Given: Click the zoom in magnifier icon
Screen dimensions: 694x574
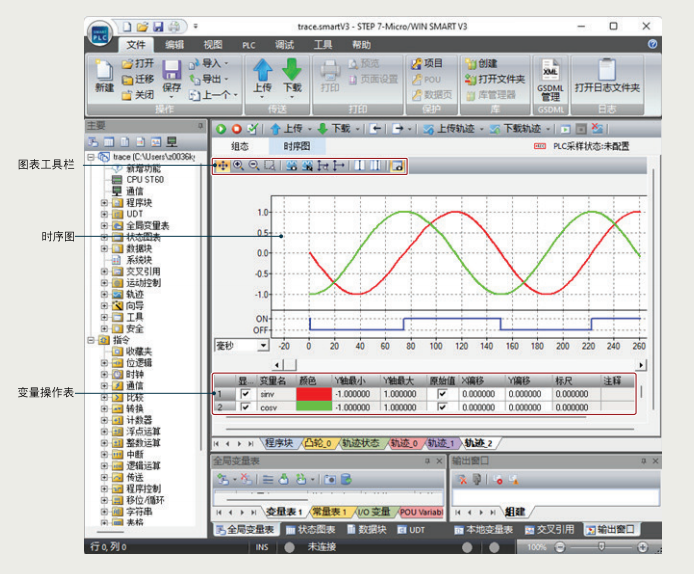Looking at the screenshot, I should [x=239, y=165].
